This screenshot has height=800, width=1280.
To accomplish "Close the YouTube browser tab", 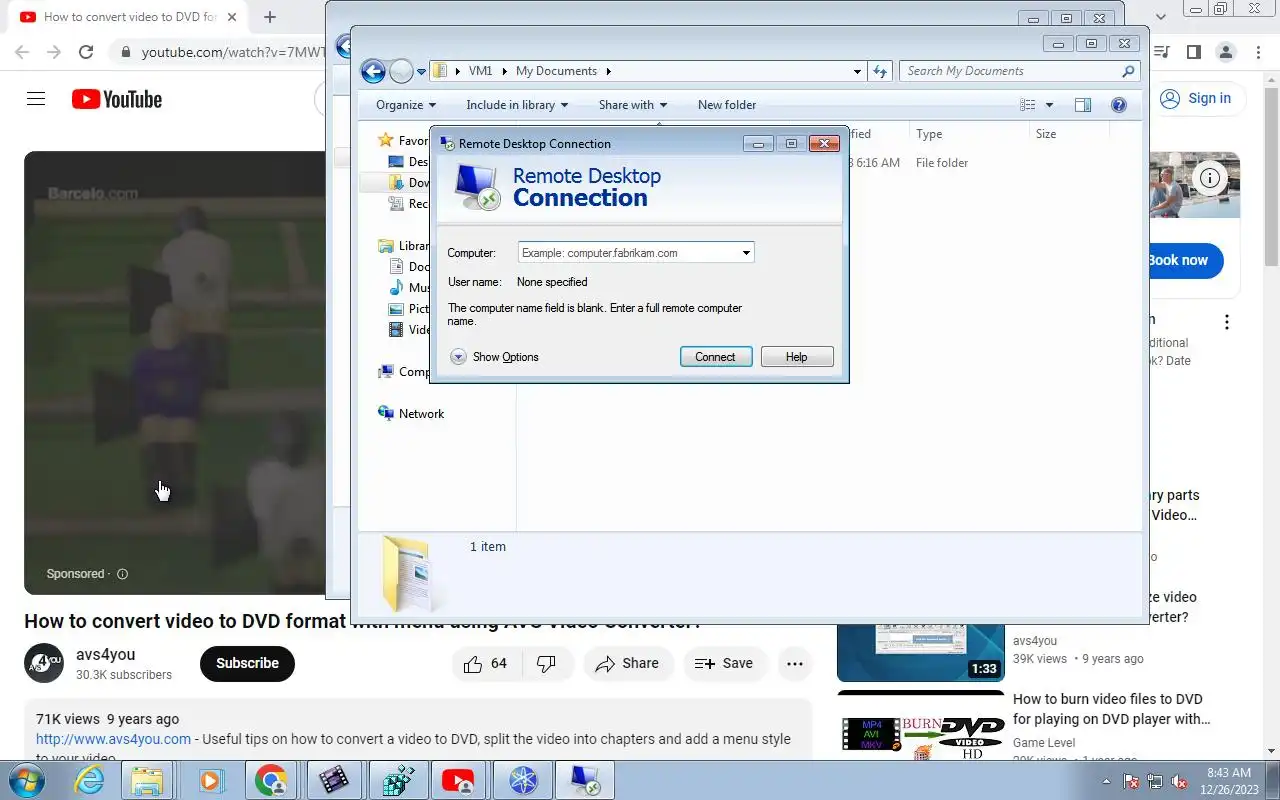I will [232, 17].
